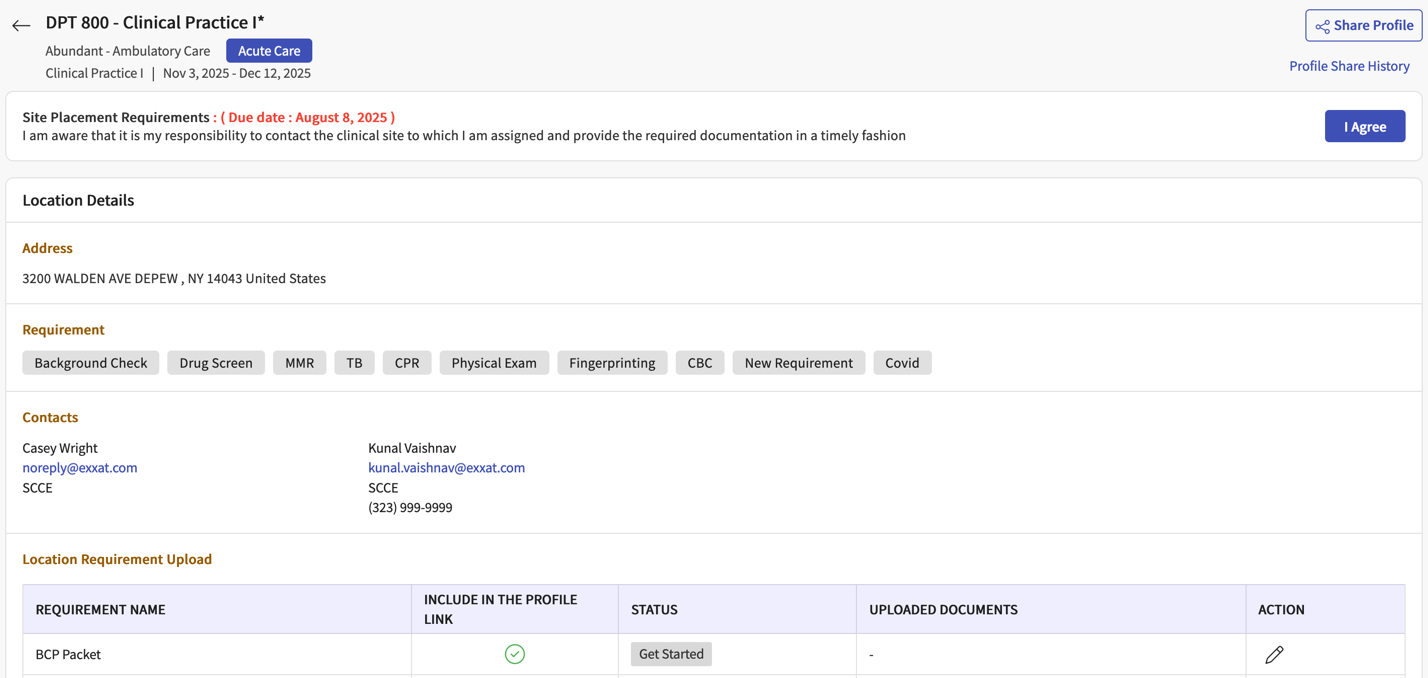
Task: Open Profile Share History
Action: click(1349, 65)
